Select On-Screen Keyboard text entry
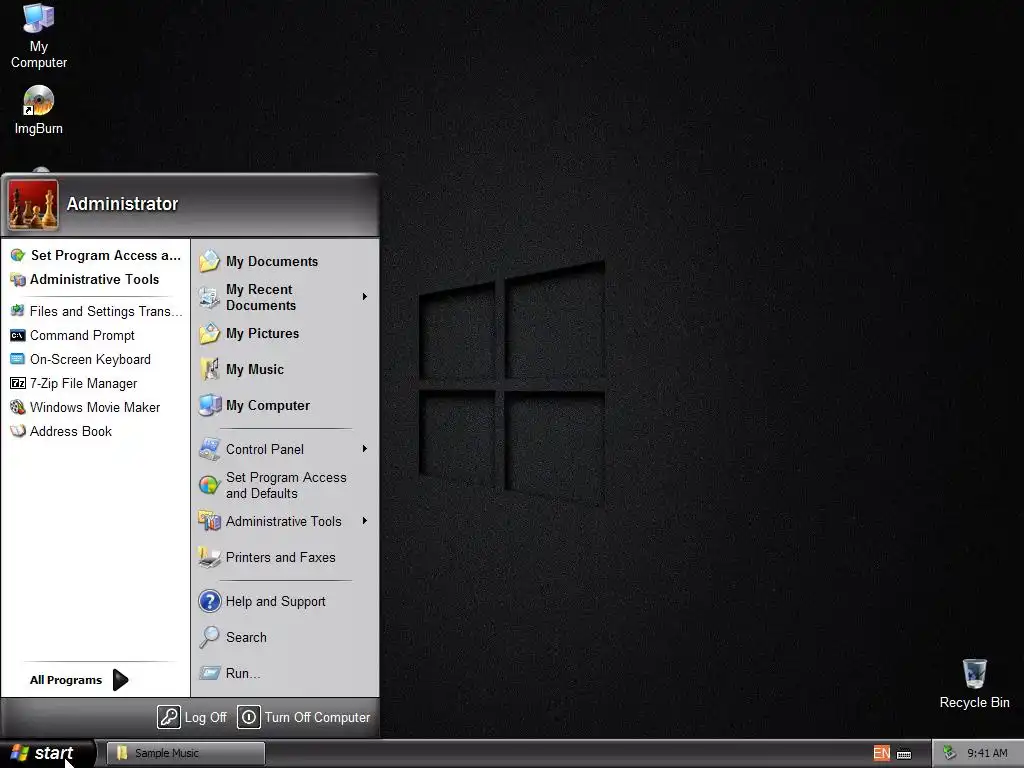The image size is (1024, 768). pos(90,359)
